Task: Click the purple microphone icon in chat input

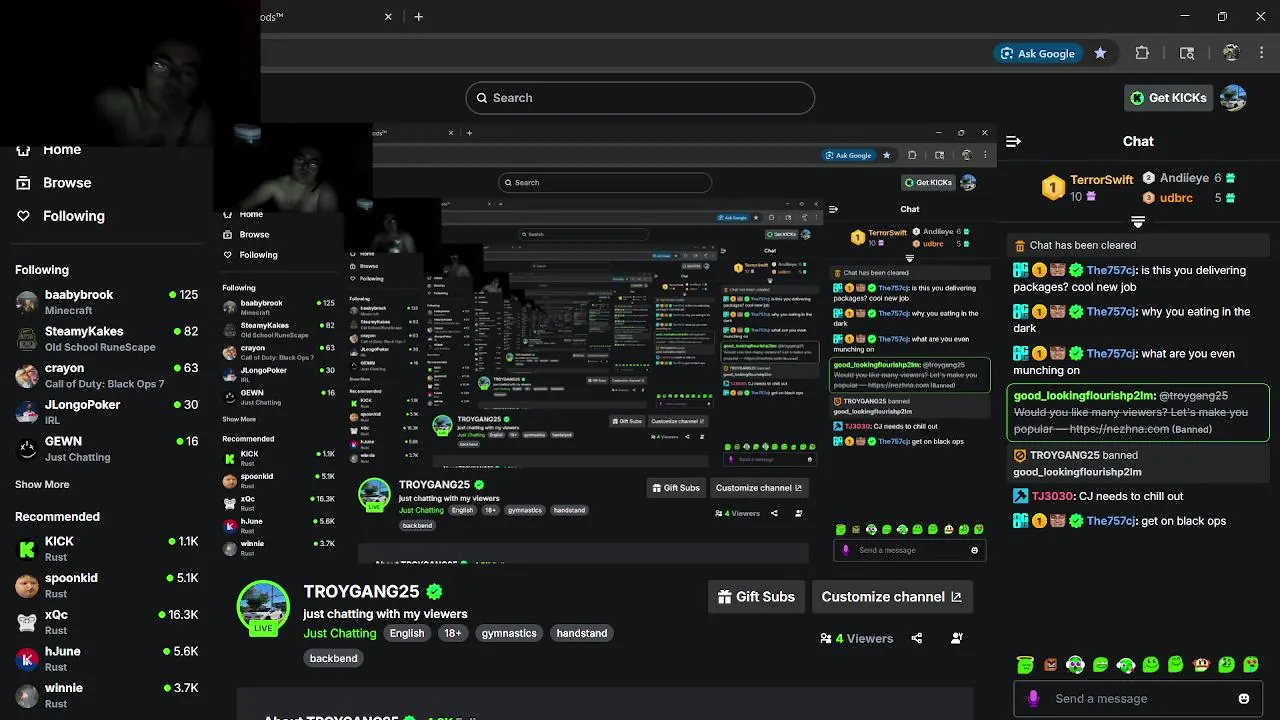Action: click(1033, 699)
